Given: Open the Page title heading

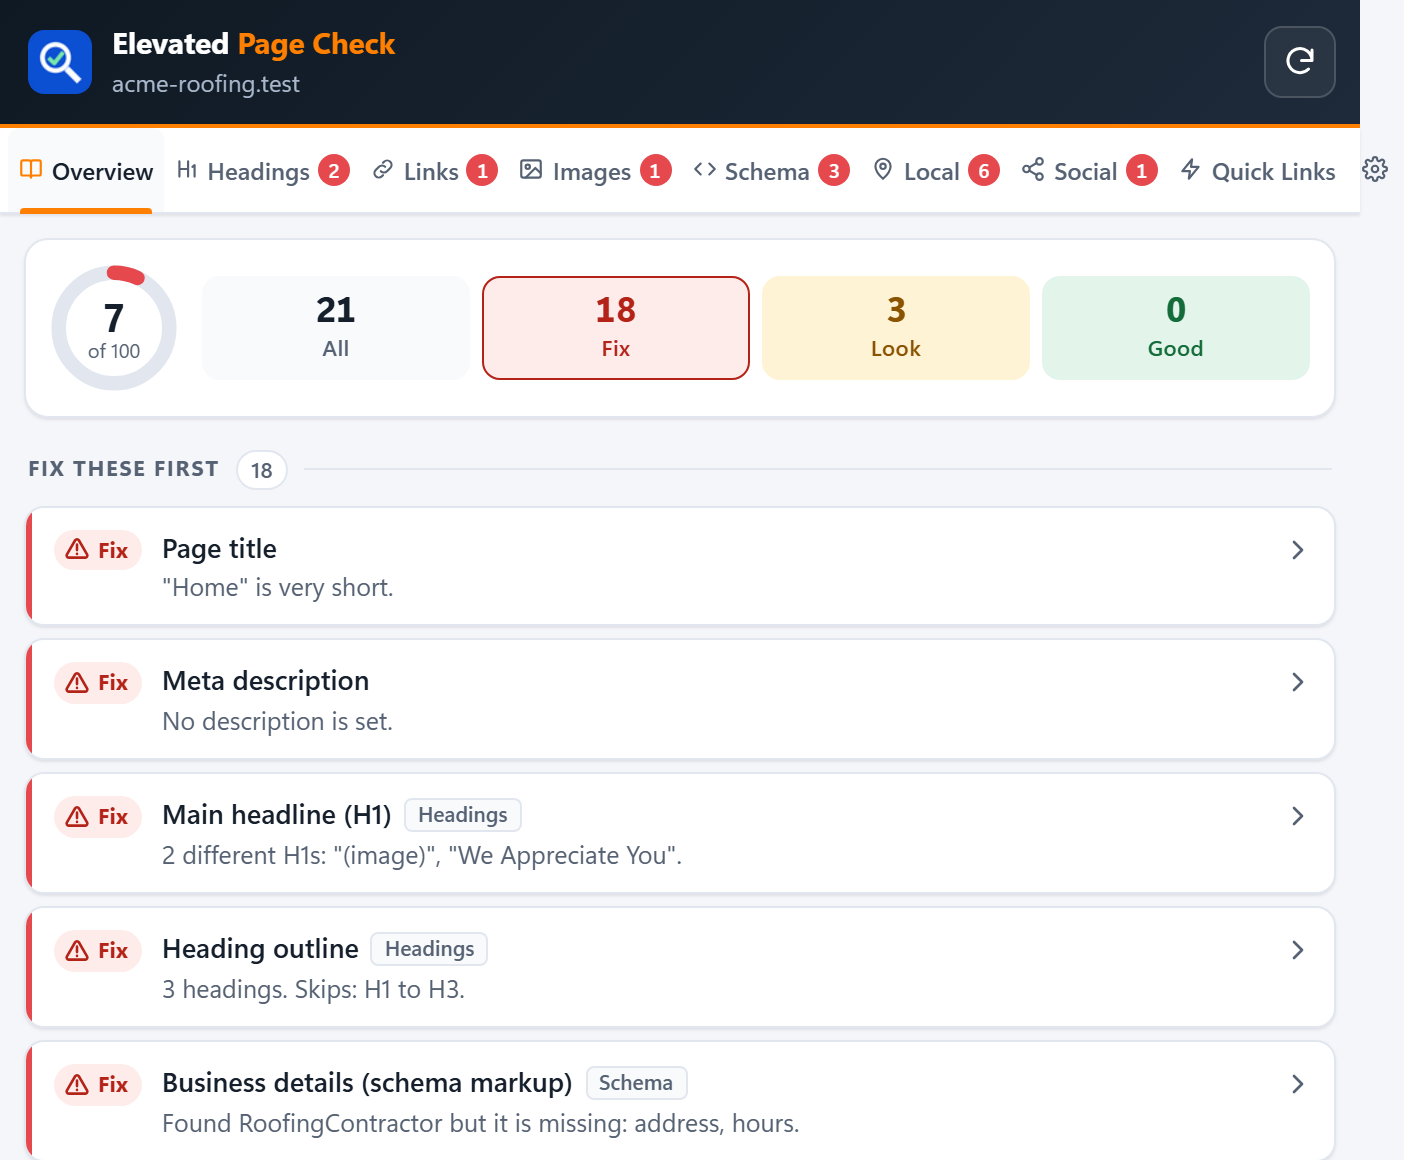Looking at the screenshot, I should pyautogui.click(x=219, y=549).
